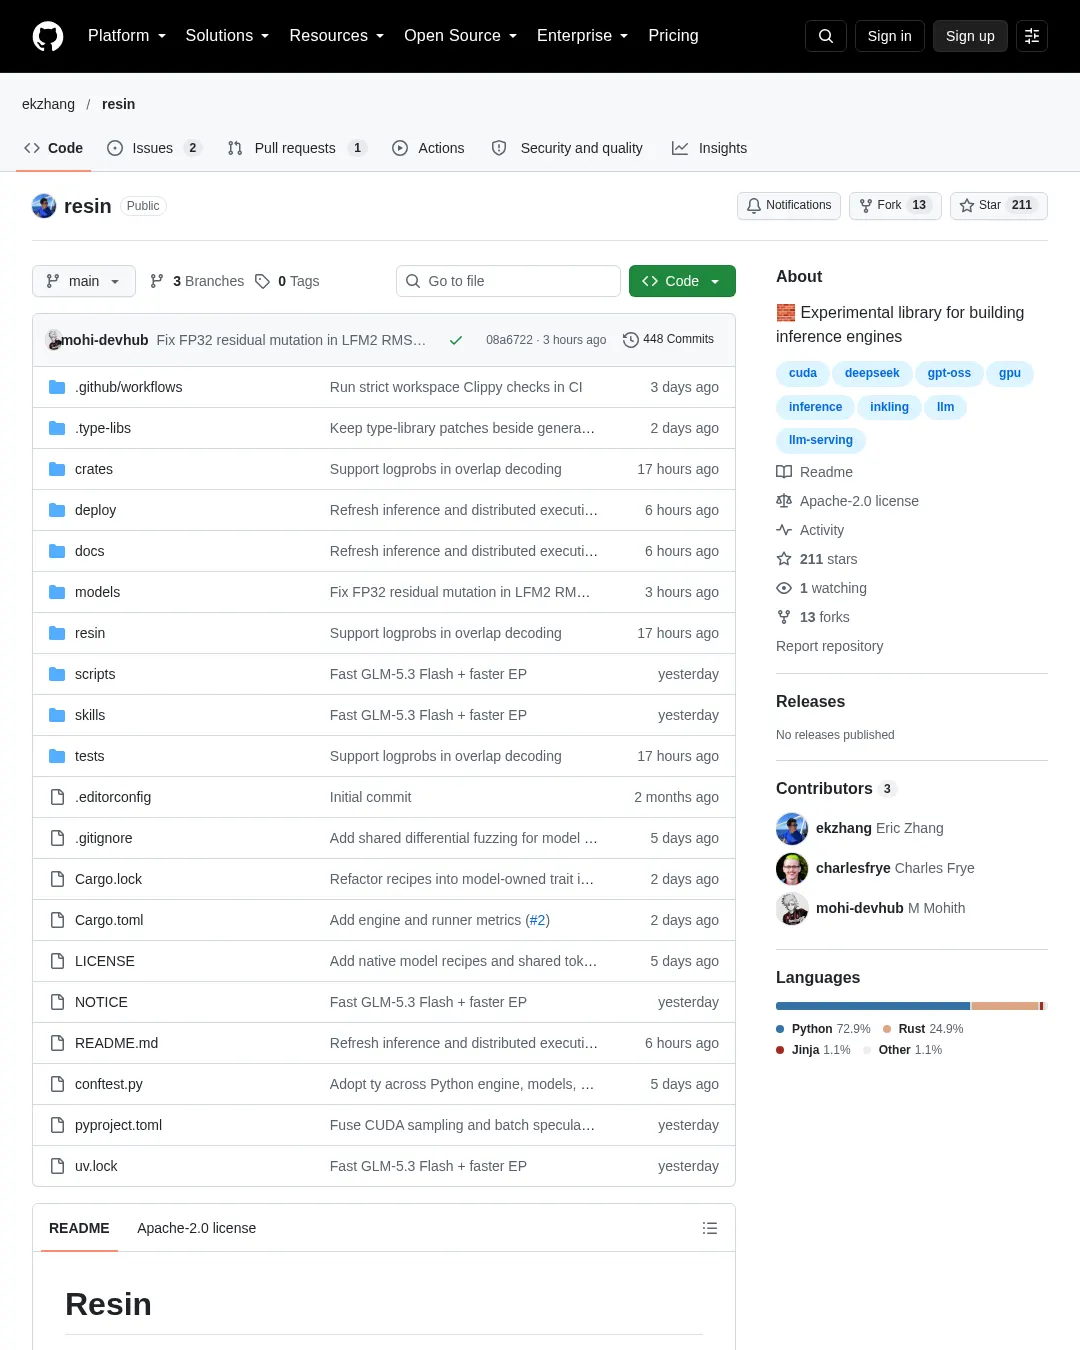1080x1350 pixels.
Task: Open the models folder
Action: pos(97,592)
